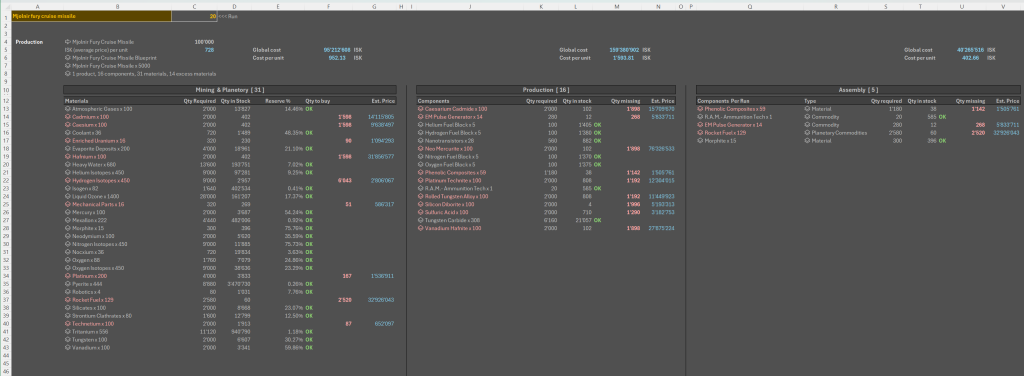The image size is (1024, 376).
Task: Select the Cost per unit value 402.66
Action: click(x=975, y=57)
